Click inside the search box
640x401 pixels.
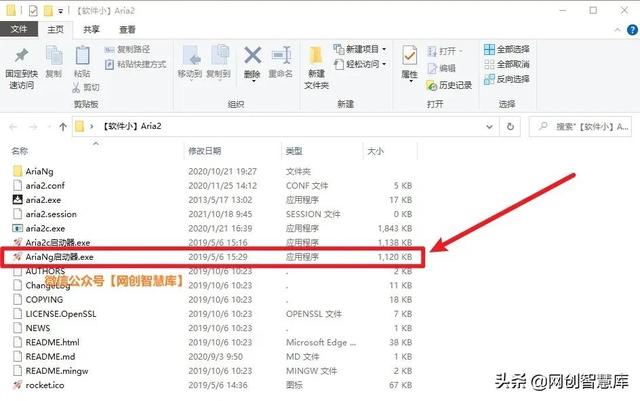pyautogui.click(x=580, y=127)
